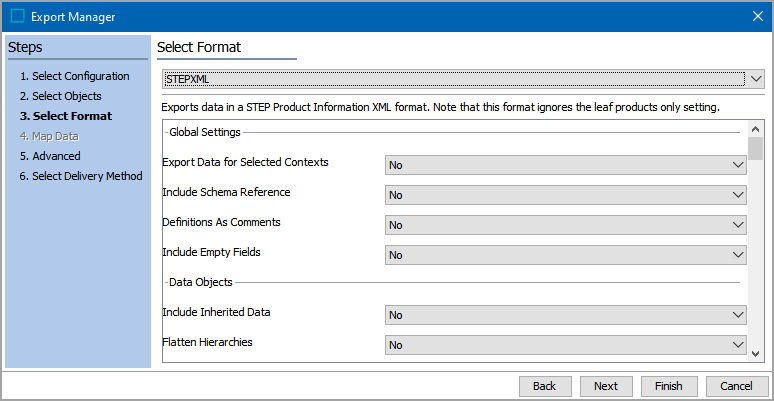Expand the Include Inherited Data dropdown
This screenshot has height=401, width=774.
pyautogui.click(x=566, y=315)
